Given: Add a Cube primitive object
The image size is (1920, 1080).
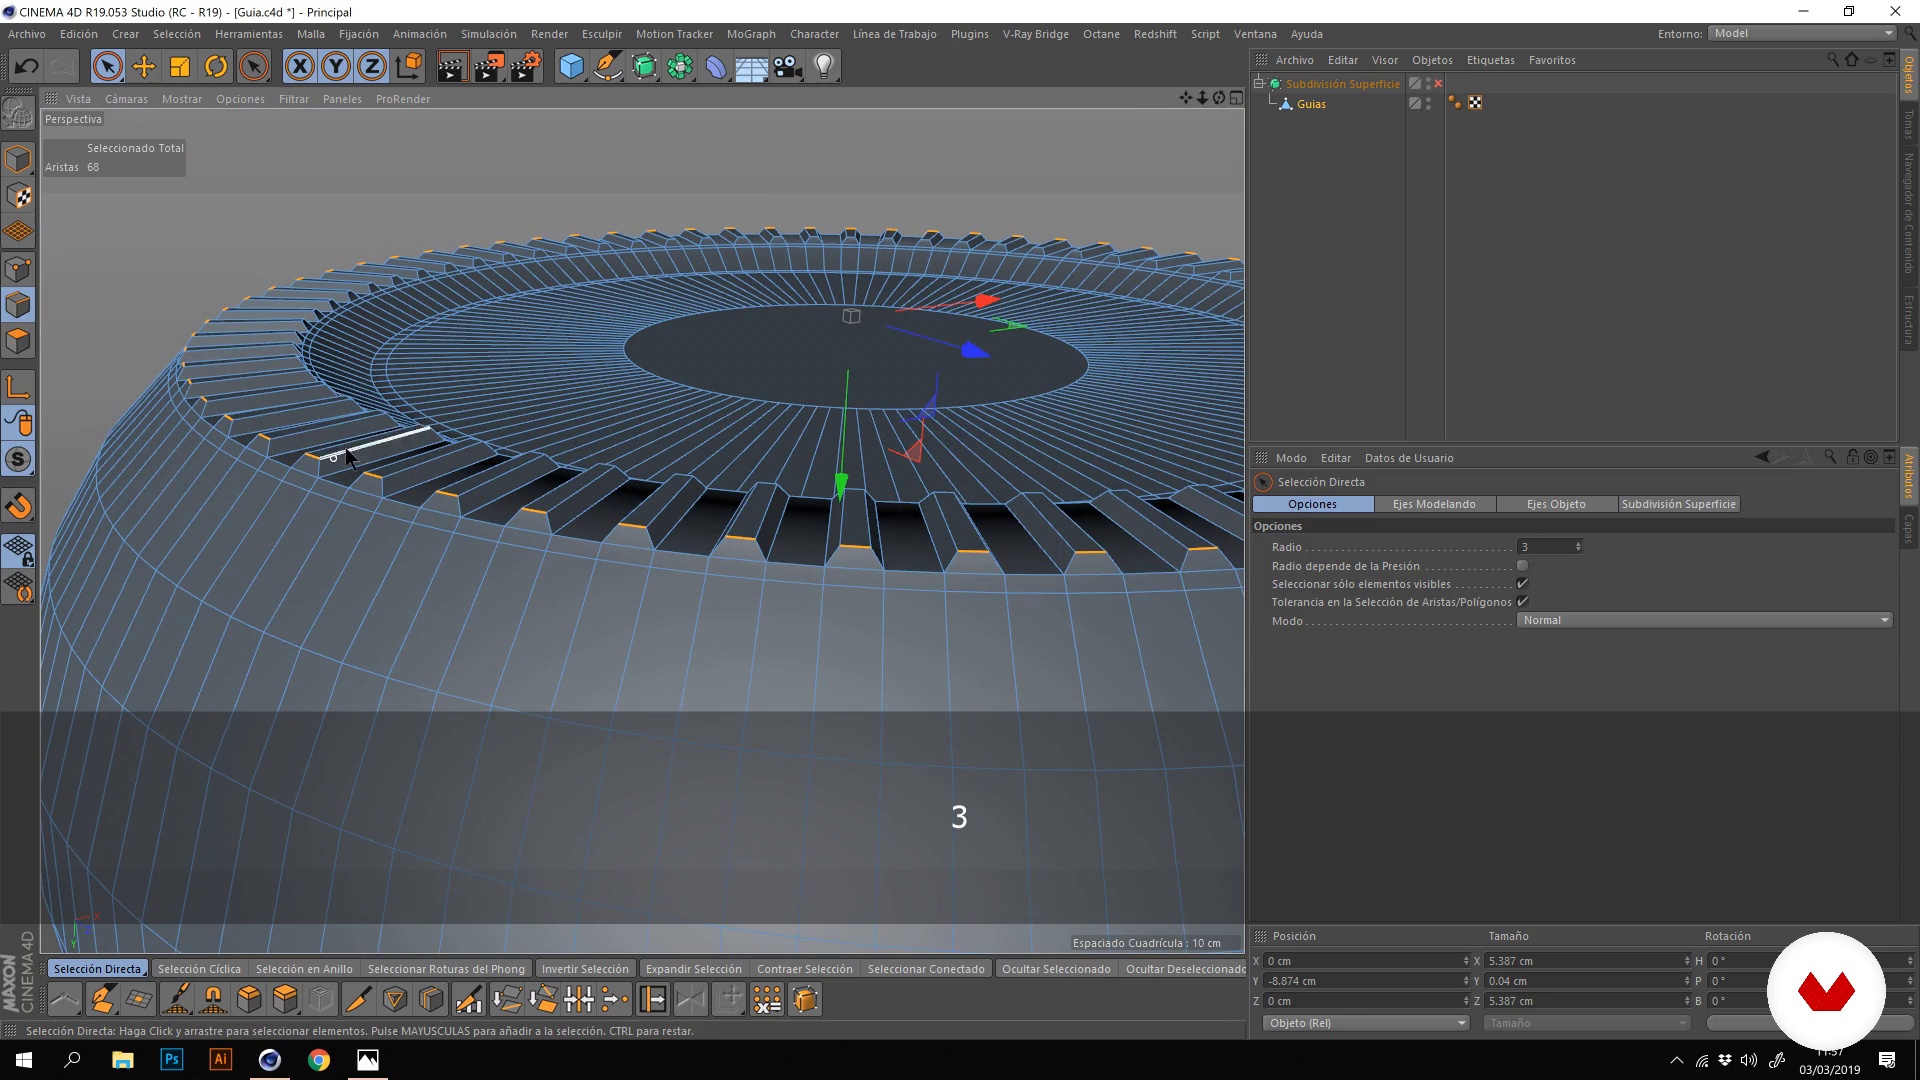Looking at the screenshot, I should 571,67.
